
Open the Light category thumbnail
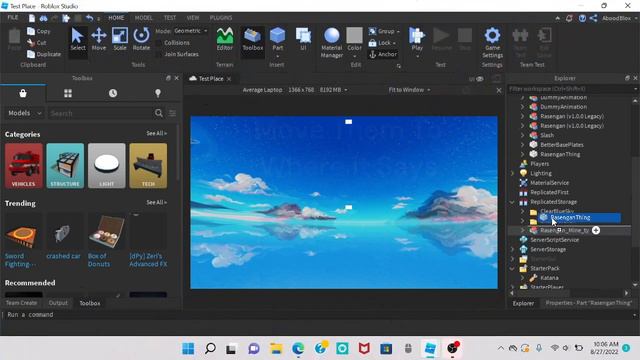107,165
